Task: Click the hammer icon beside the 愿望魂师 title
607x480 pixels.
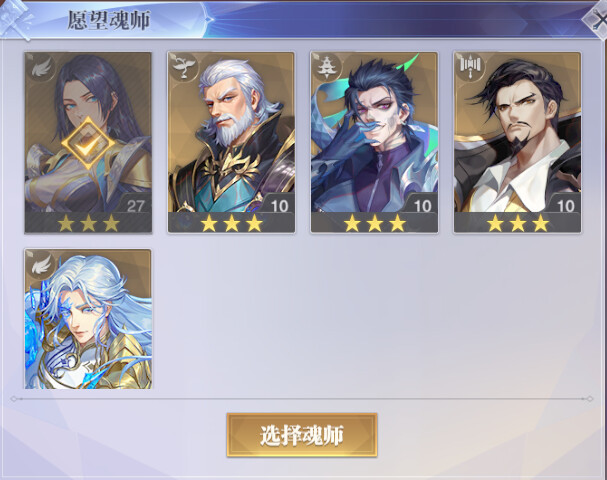Action: (x=17, y=19)
